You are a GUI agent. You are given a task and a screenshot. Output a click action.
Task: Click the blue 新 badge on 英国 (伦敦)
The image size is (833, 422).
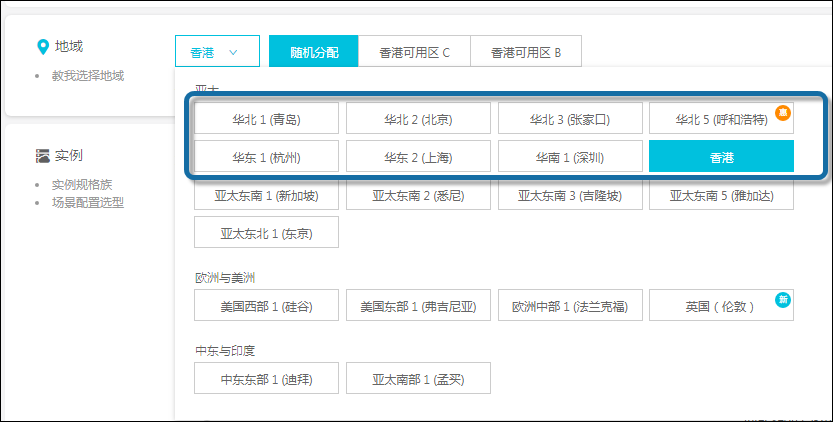click(x=785, y=299)
